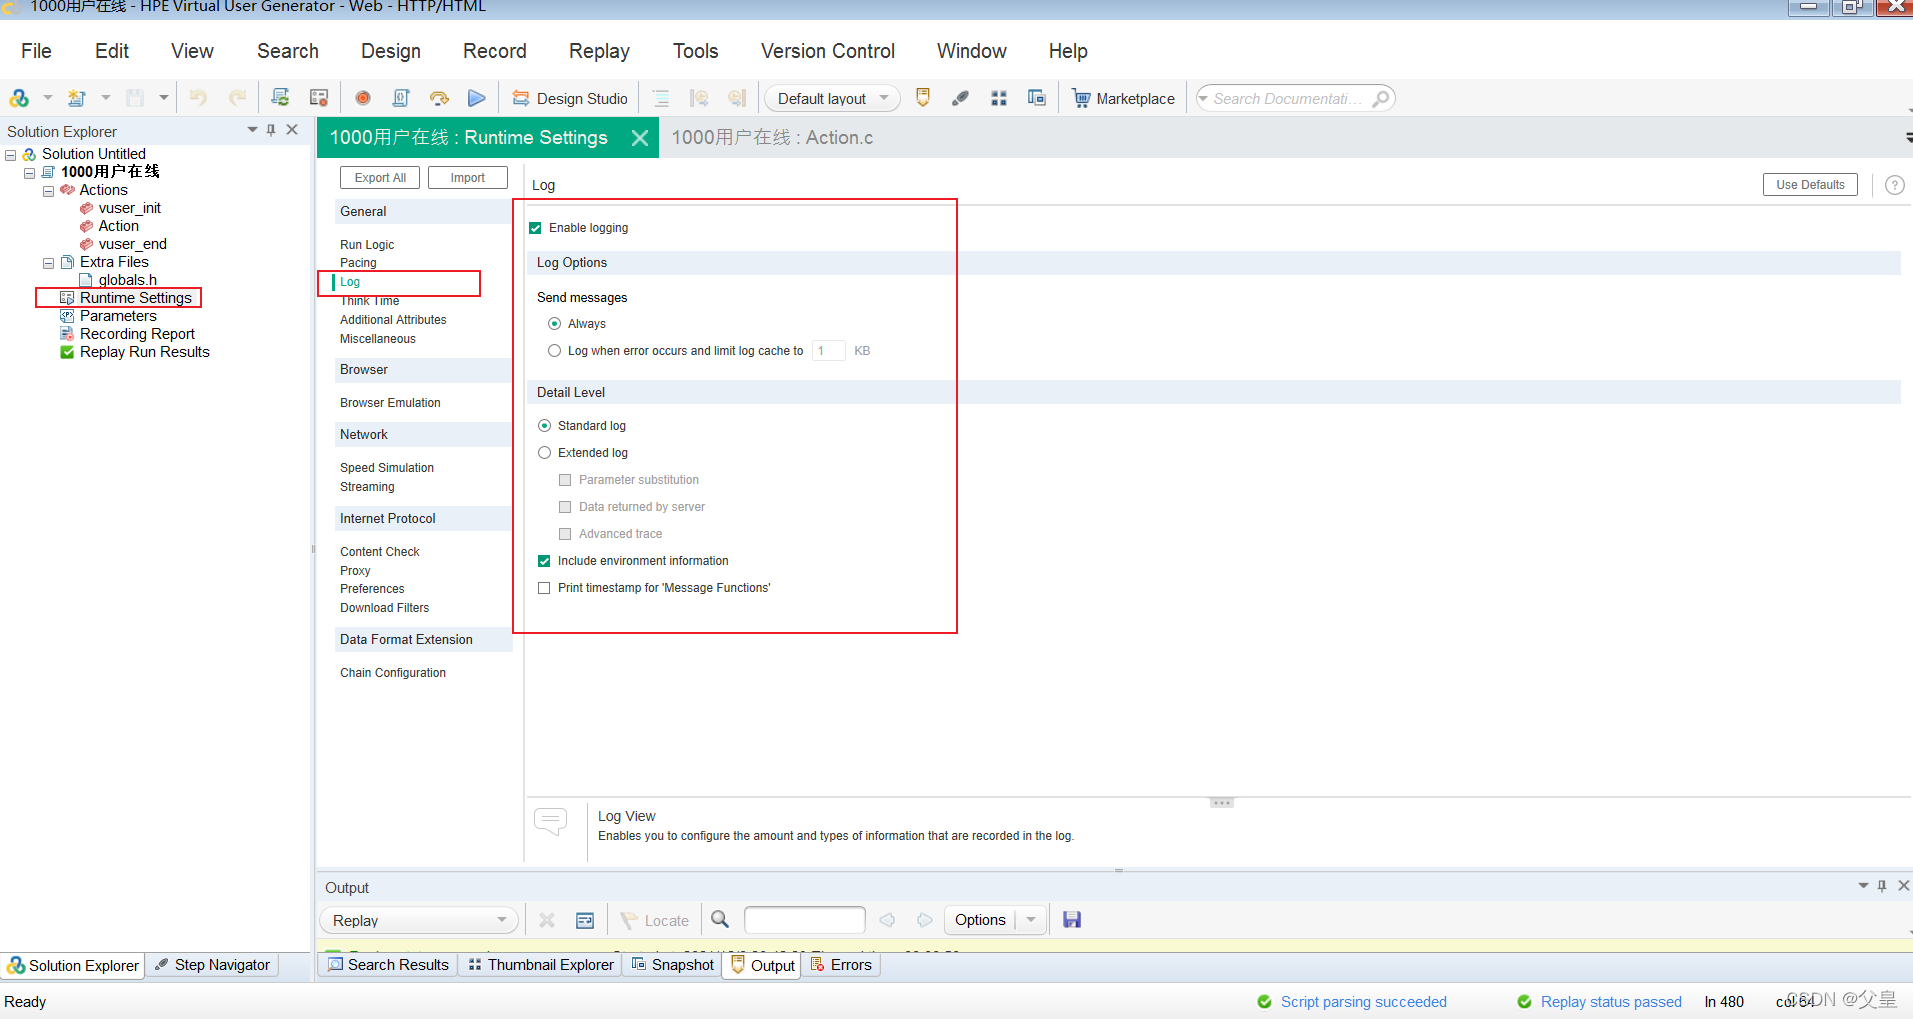
Task: Click the Add new script toolbar icon
Action: (x=77, y=98)
